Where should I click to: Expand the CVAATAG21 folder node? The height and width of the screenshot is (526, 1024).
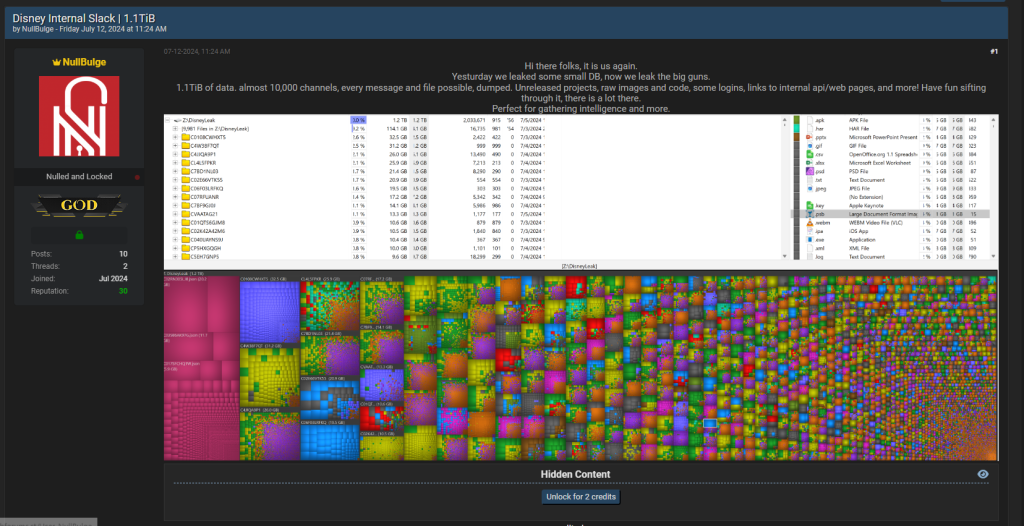pyautogui.click(x=177, y=214)
